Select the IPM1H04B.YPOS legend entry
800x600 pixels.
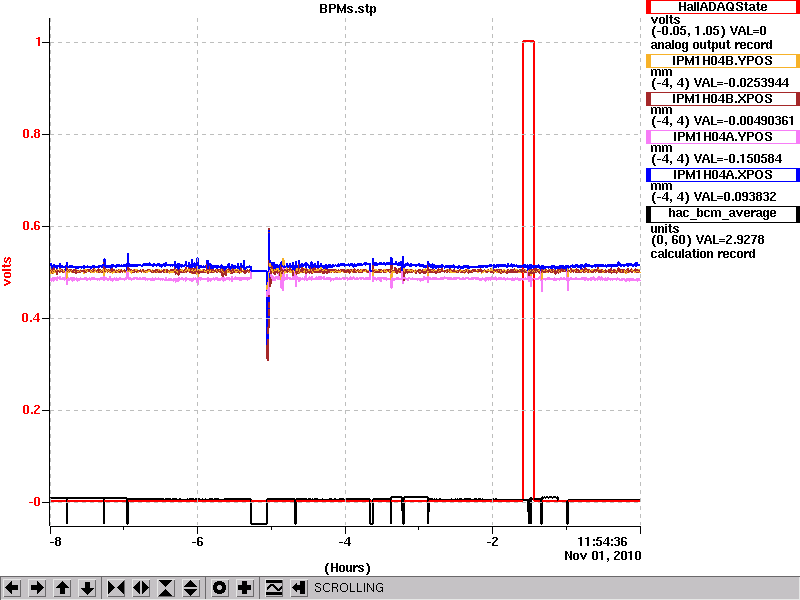[x=722, y=61]
